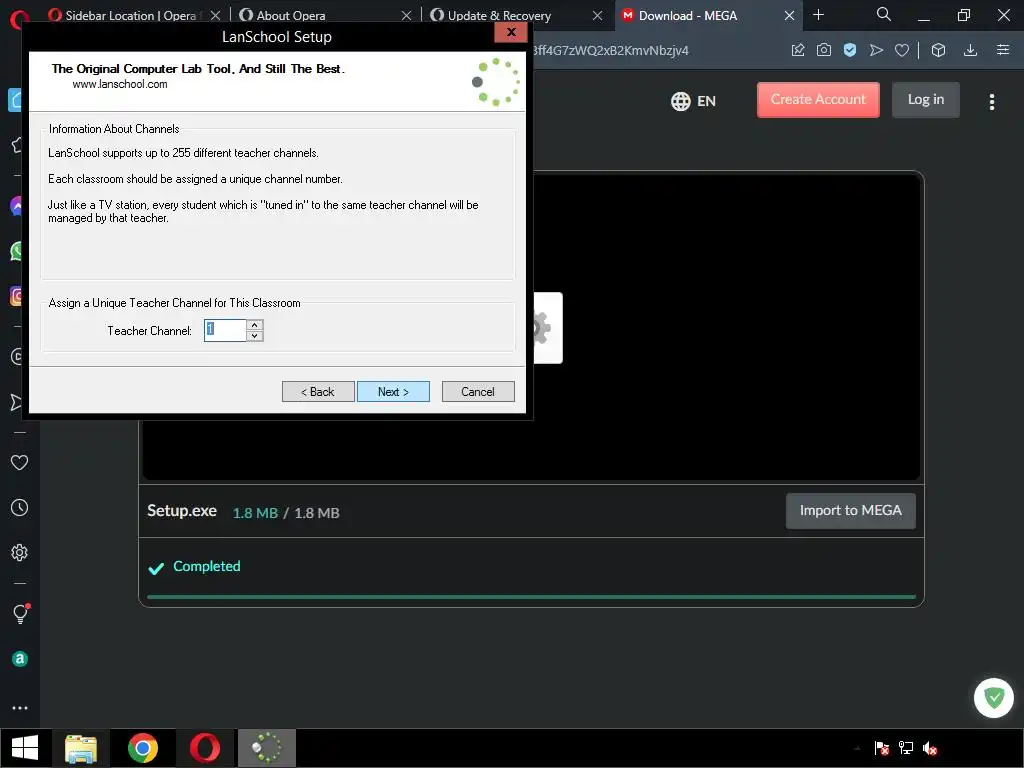
Task: Open Opera sidebar Settings gear
Action: [x=20, y=552]
